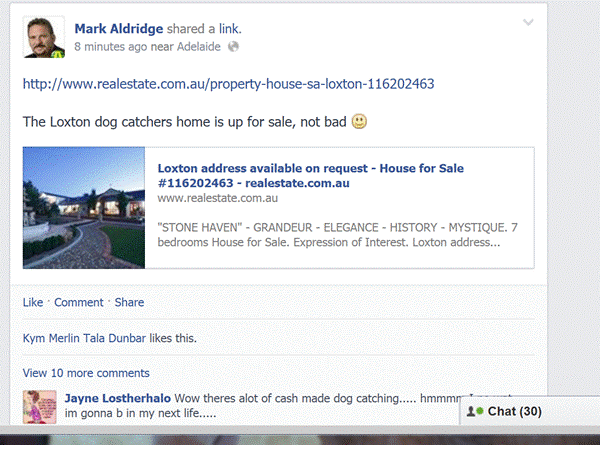Open the realestate.com.au property URL
600x457 pixels.
(x=228, y=84)
